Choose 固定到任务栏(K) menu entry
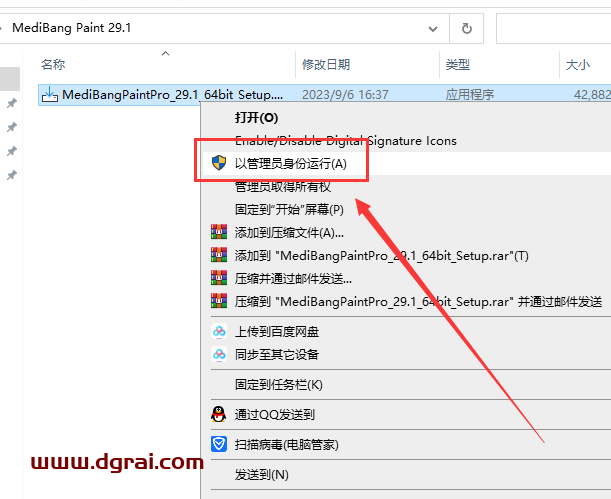The height and width of the screenshot is (499, 611). [x=406, y=385]
